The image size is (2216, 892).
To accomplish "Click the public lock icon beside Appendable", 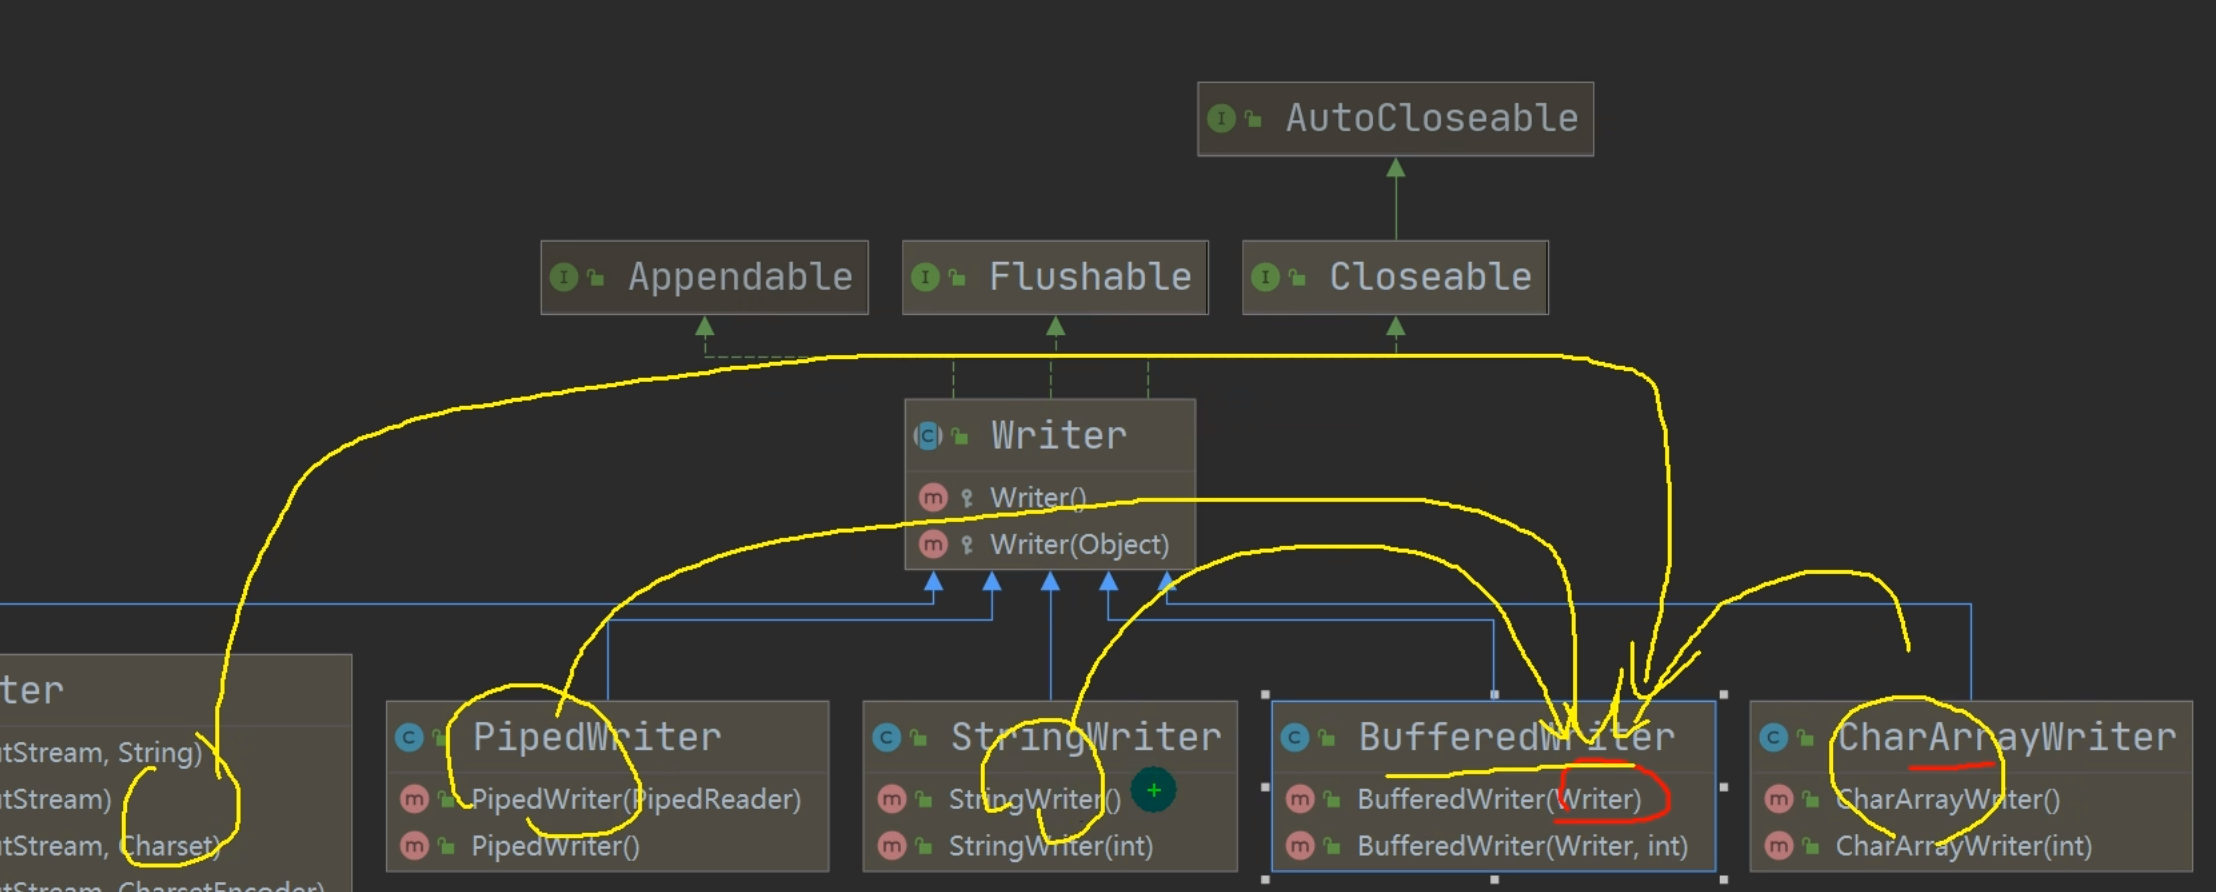I will pyautogui.click(x=596, y=278).
